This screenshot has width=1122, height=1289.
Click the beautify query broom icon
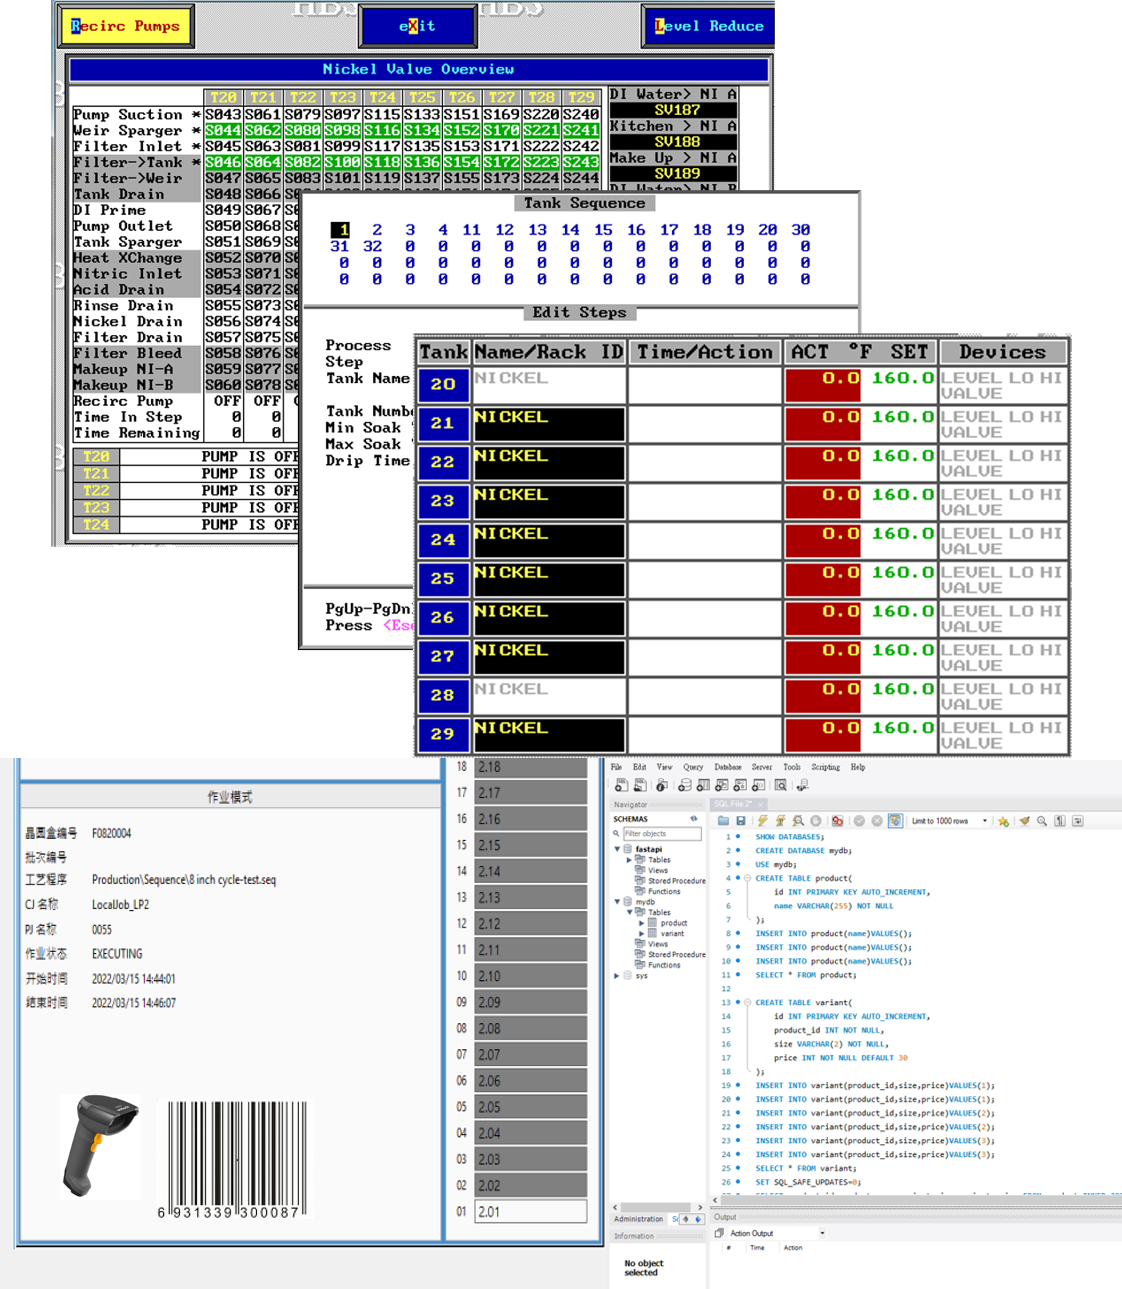(1023, 821)
